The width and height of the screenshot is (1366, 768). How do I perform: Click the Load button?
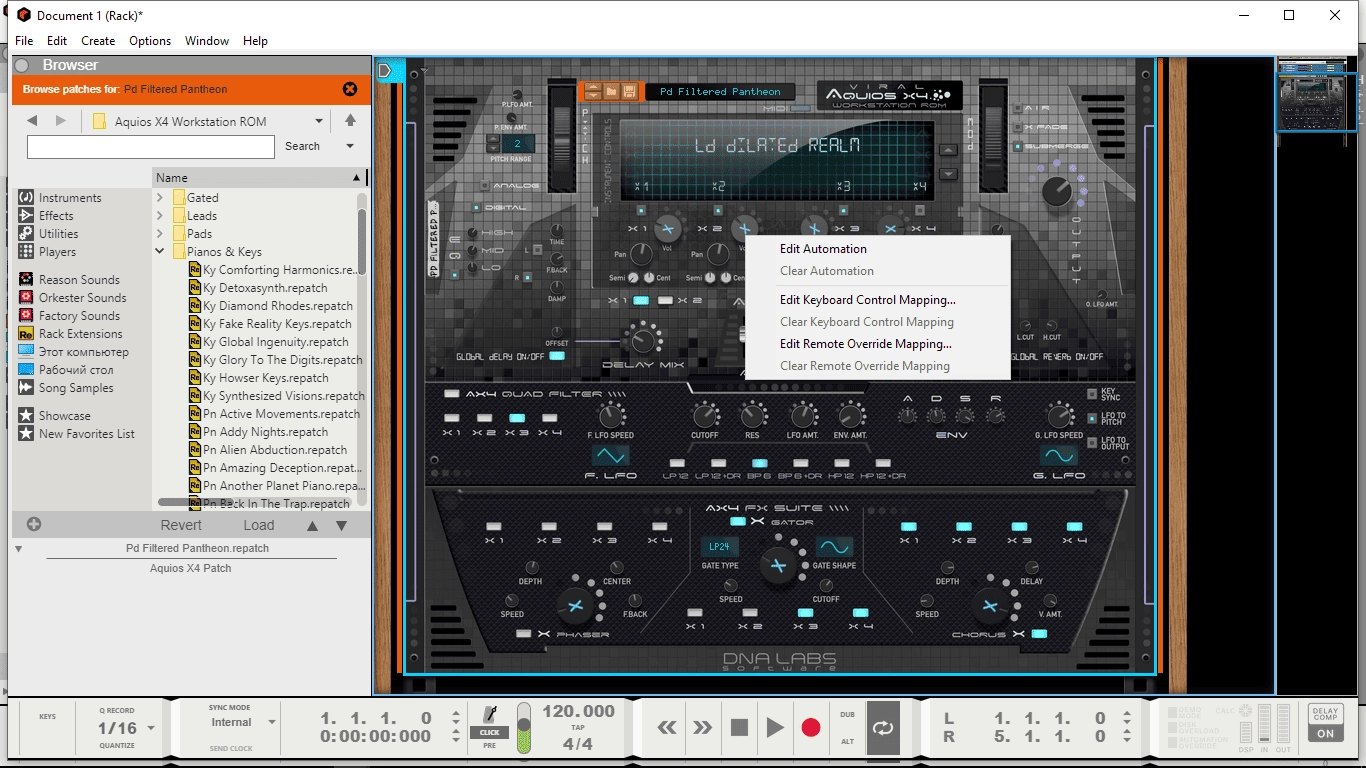258,525
